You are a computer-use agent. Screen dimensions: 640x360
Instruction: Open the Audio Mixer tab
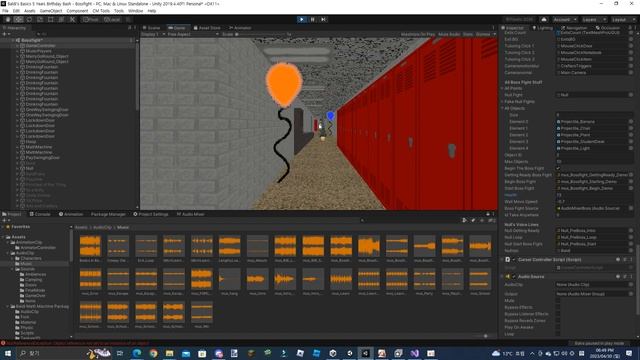191,214
